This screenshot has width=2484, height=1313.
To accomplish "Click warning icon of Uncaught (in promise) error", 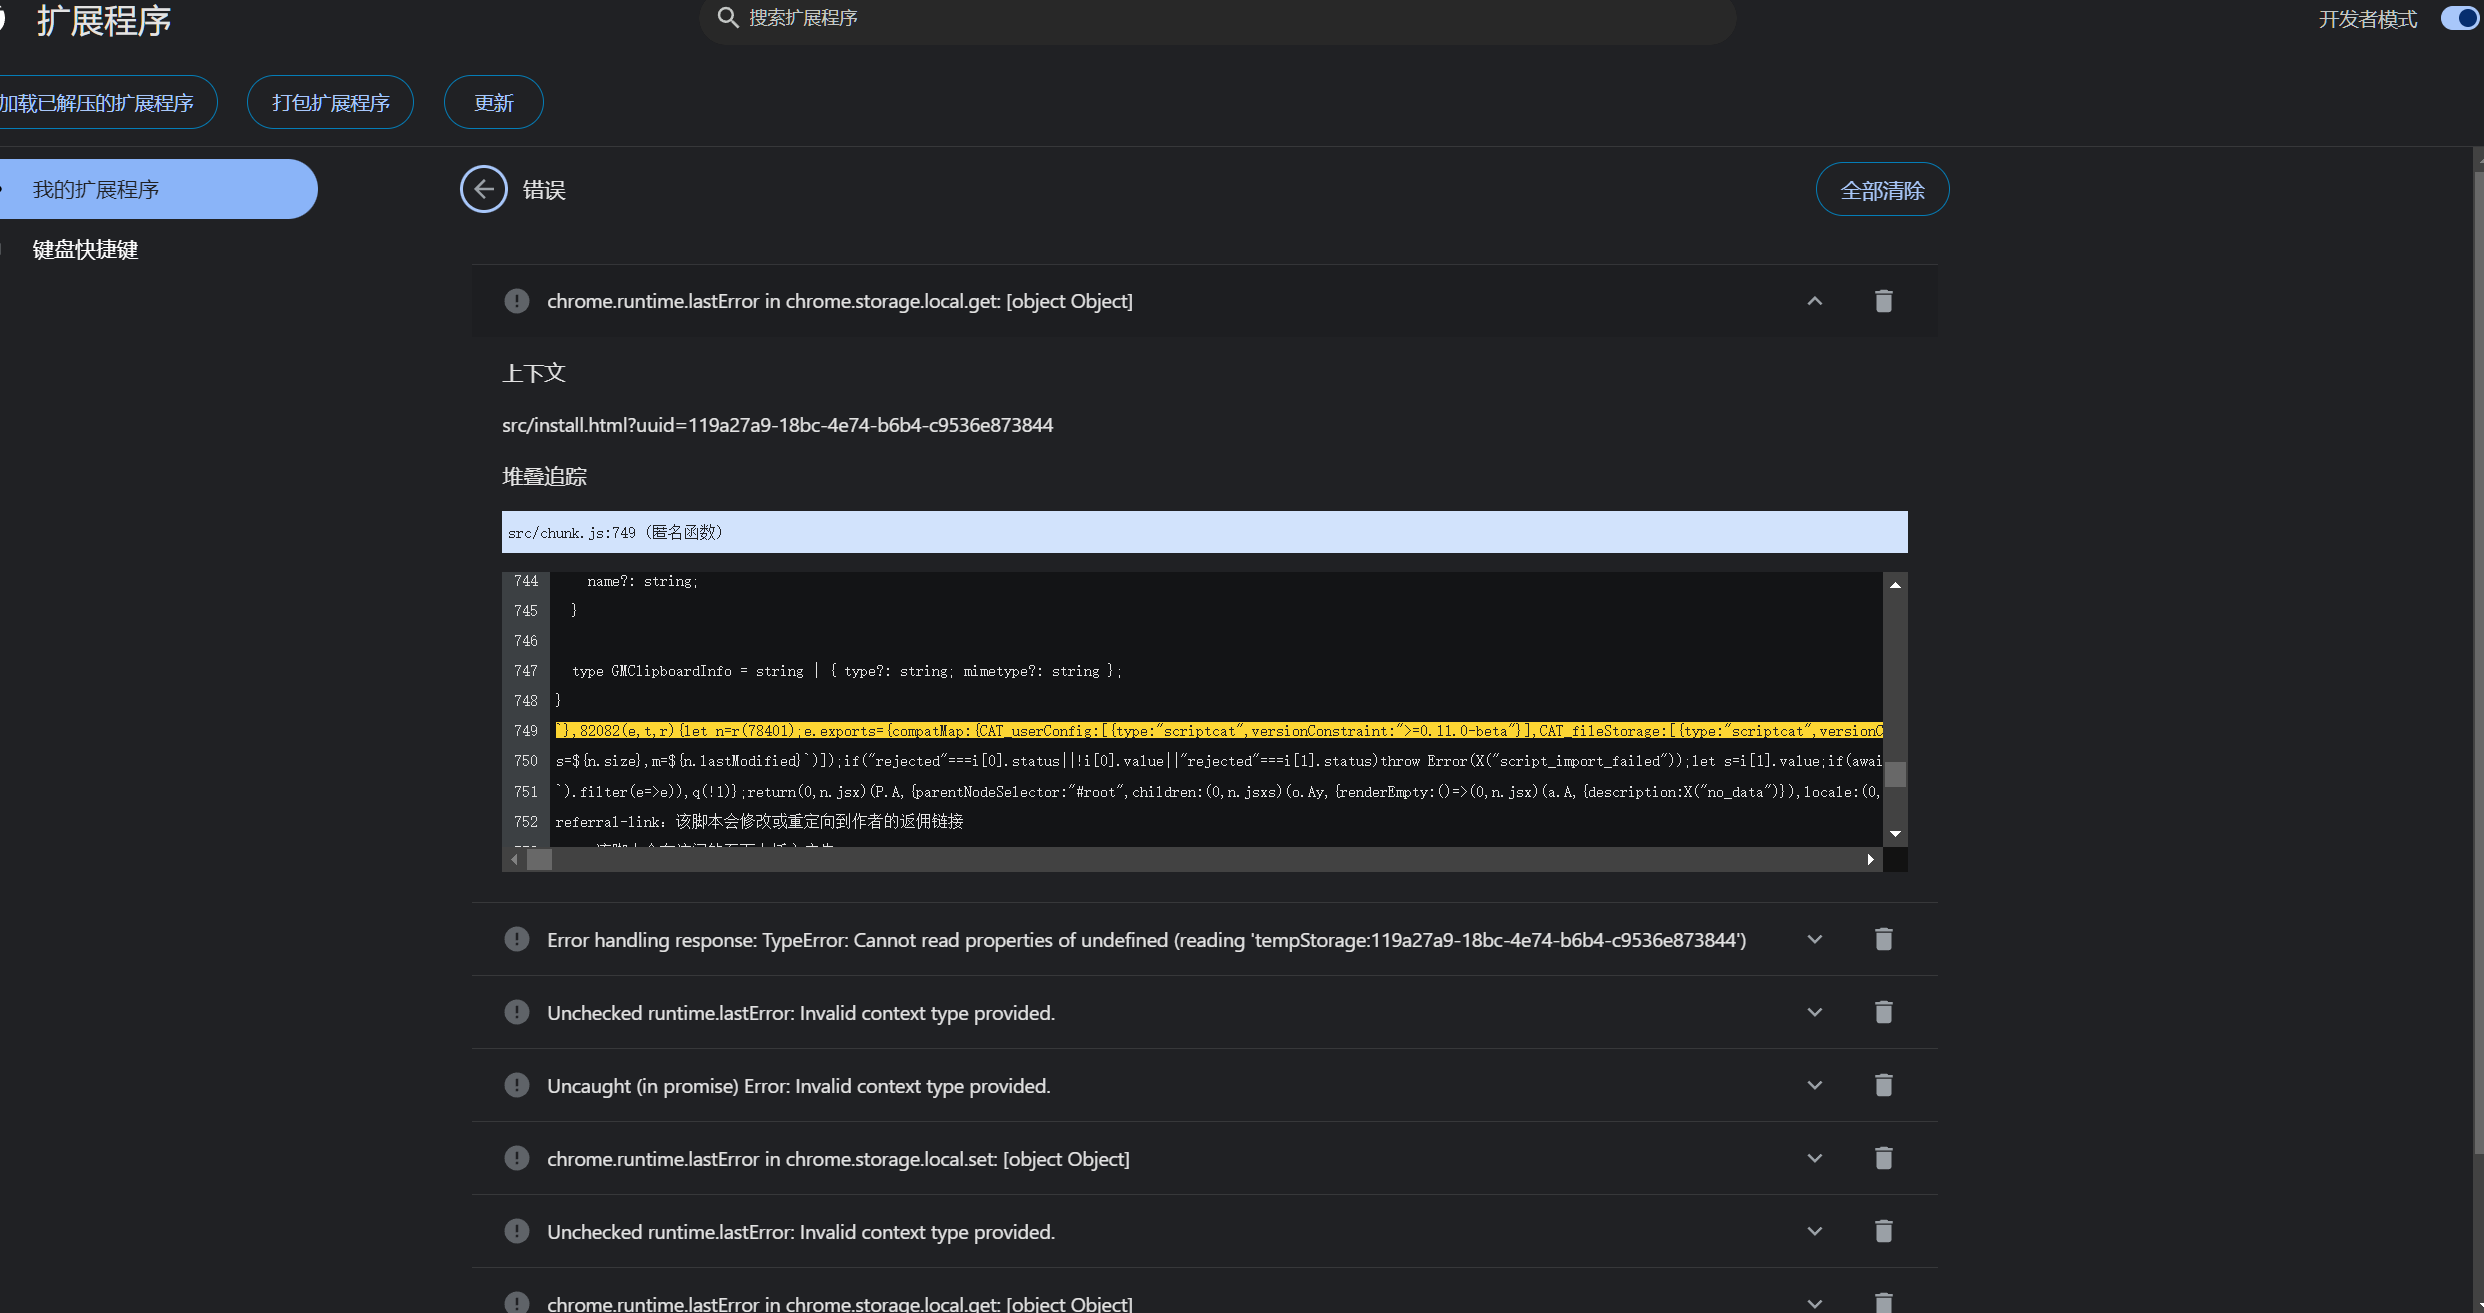I will click(x=517, y=1085).
